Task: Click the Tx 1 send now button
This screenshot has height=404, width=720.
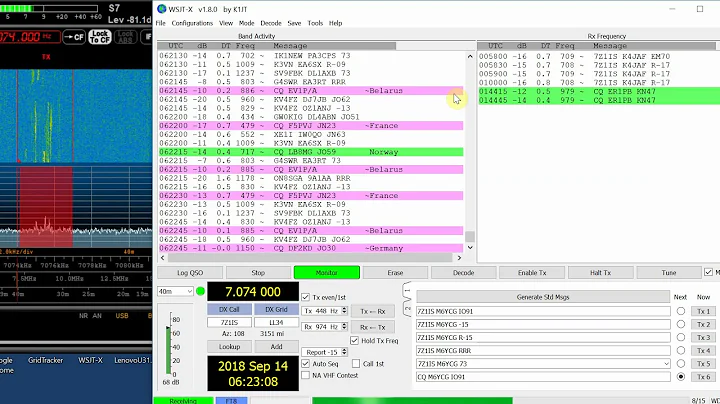Action: [x=703, y=311]
